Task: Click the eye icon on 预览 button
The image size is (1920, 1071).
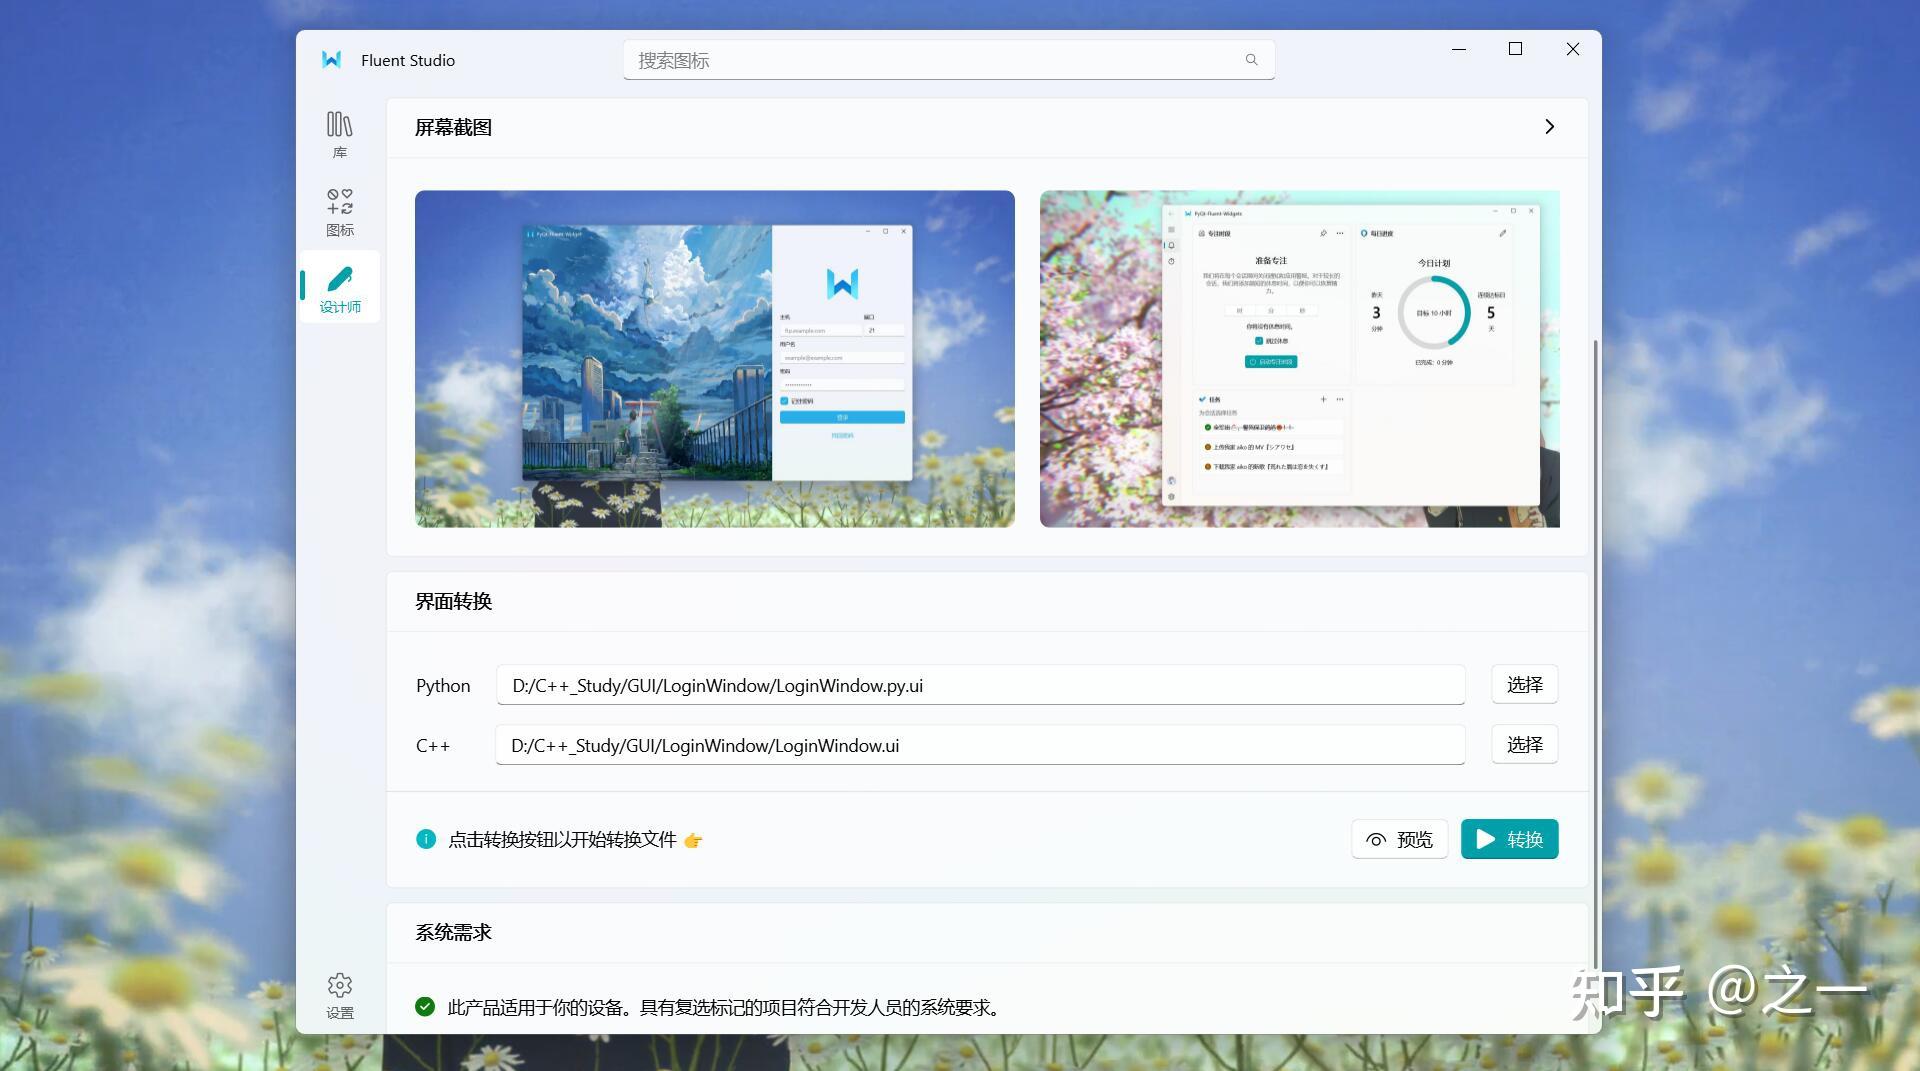Action: point(1376,839)
